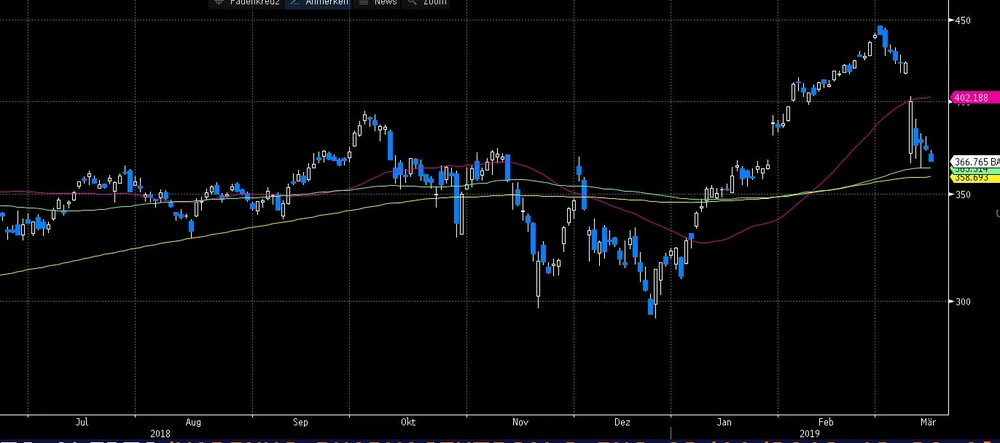The width and height of the screenshot is (1000, 443).
Task: Click the Zoom magnifier icon
Action: (x=414, y=3)
